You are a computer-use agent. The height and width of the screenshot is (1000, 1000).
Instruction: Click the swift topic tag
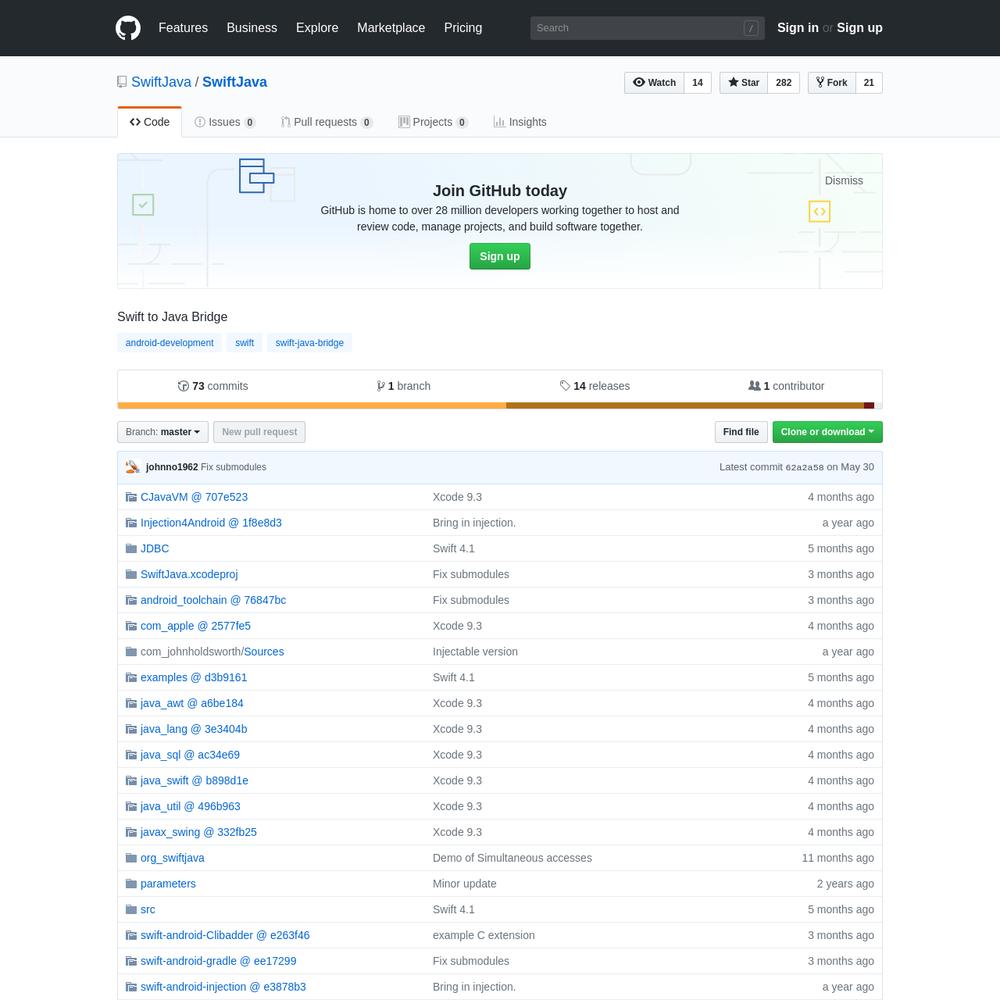pos(244,342)
